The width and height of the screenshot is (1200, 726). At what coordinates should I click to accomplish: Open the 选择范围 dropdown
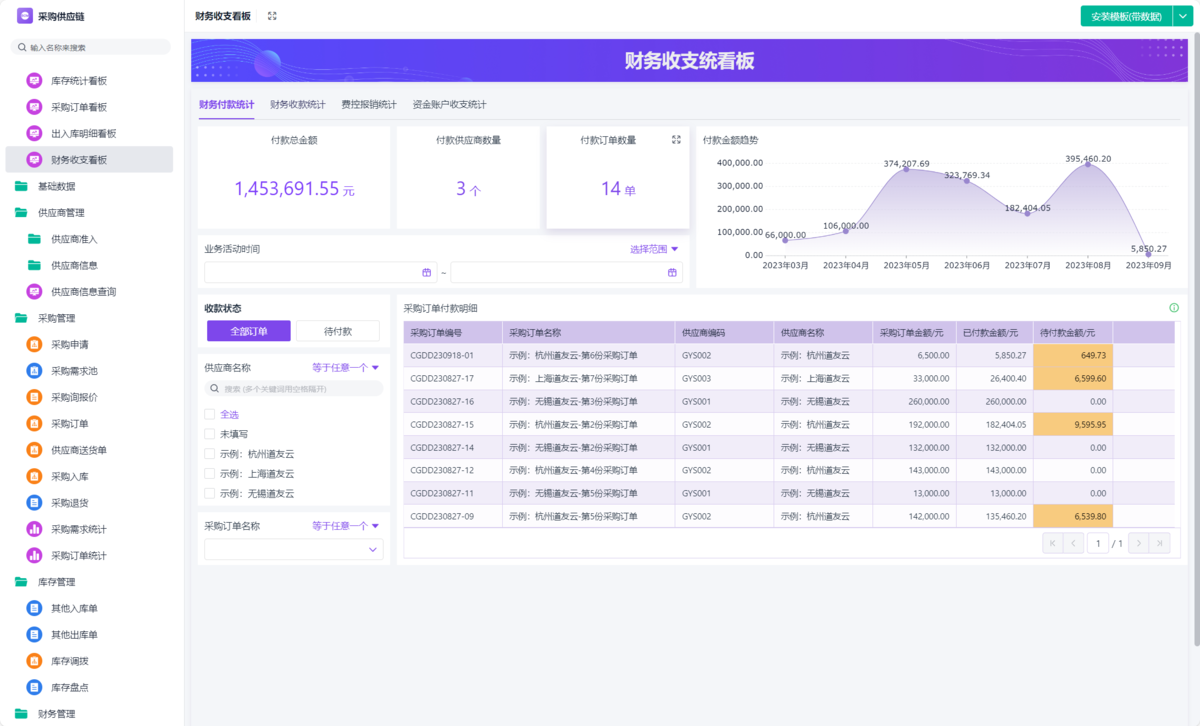coord(654,249)
